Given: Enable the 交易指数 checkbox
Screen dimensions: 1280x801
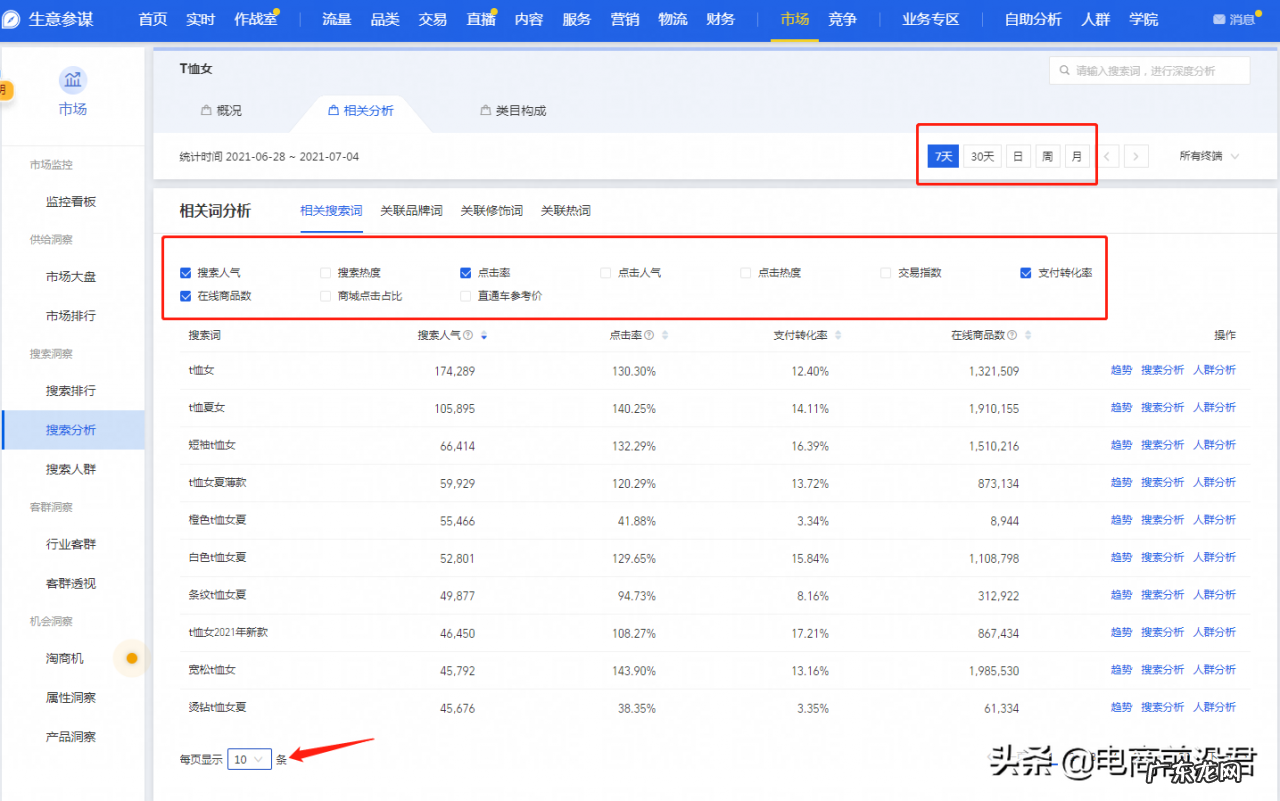Looking at the screenshot, I should [x=885, y=271].
